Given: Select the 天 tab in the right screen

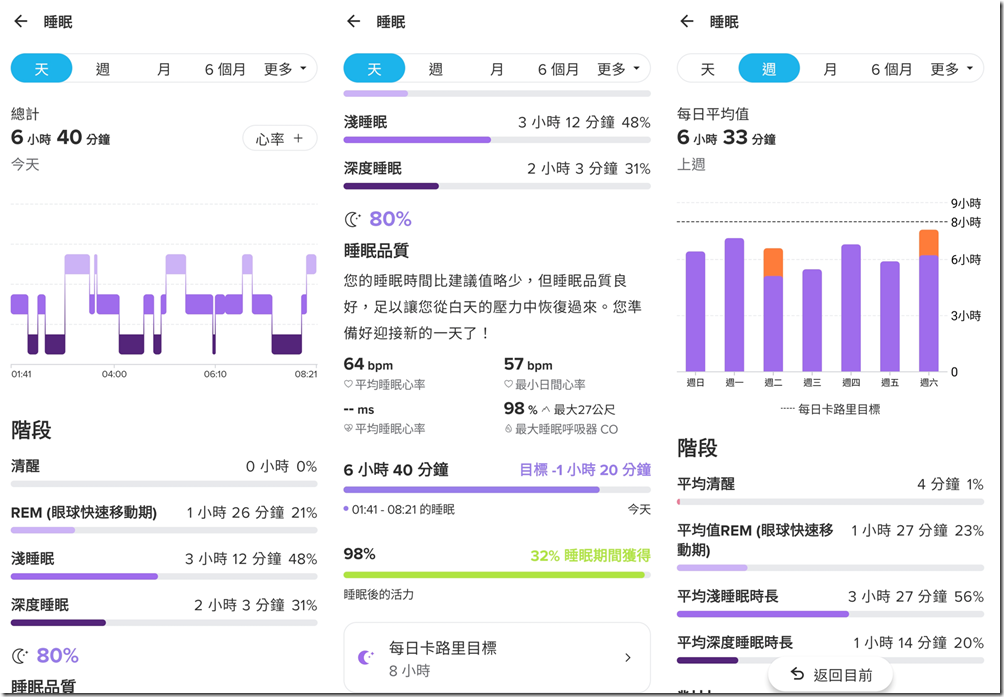Looking at the screenshot, I should [707, 68].
